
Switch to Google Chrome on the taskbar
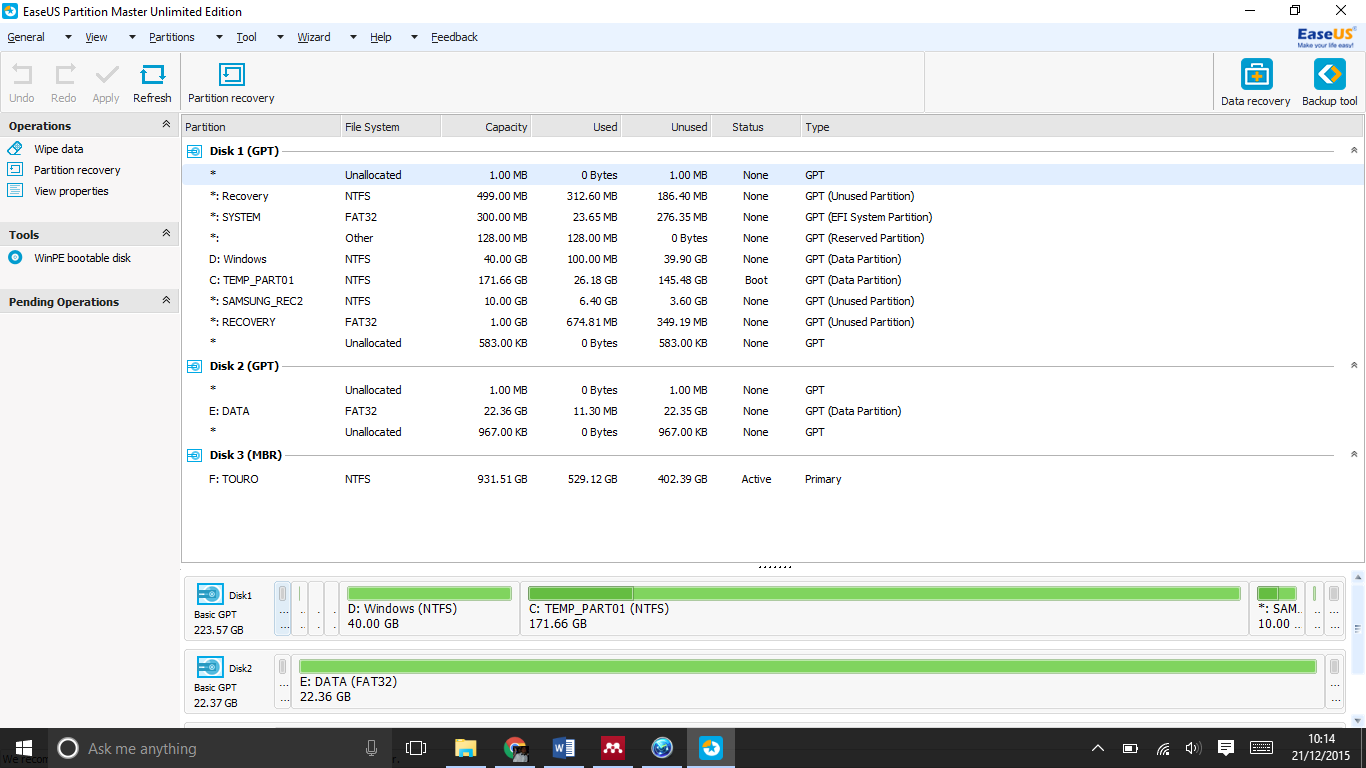tap(515, 748)
